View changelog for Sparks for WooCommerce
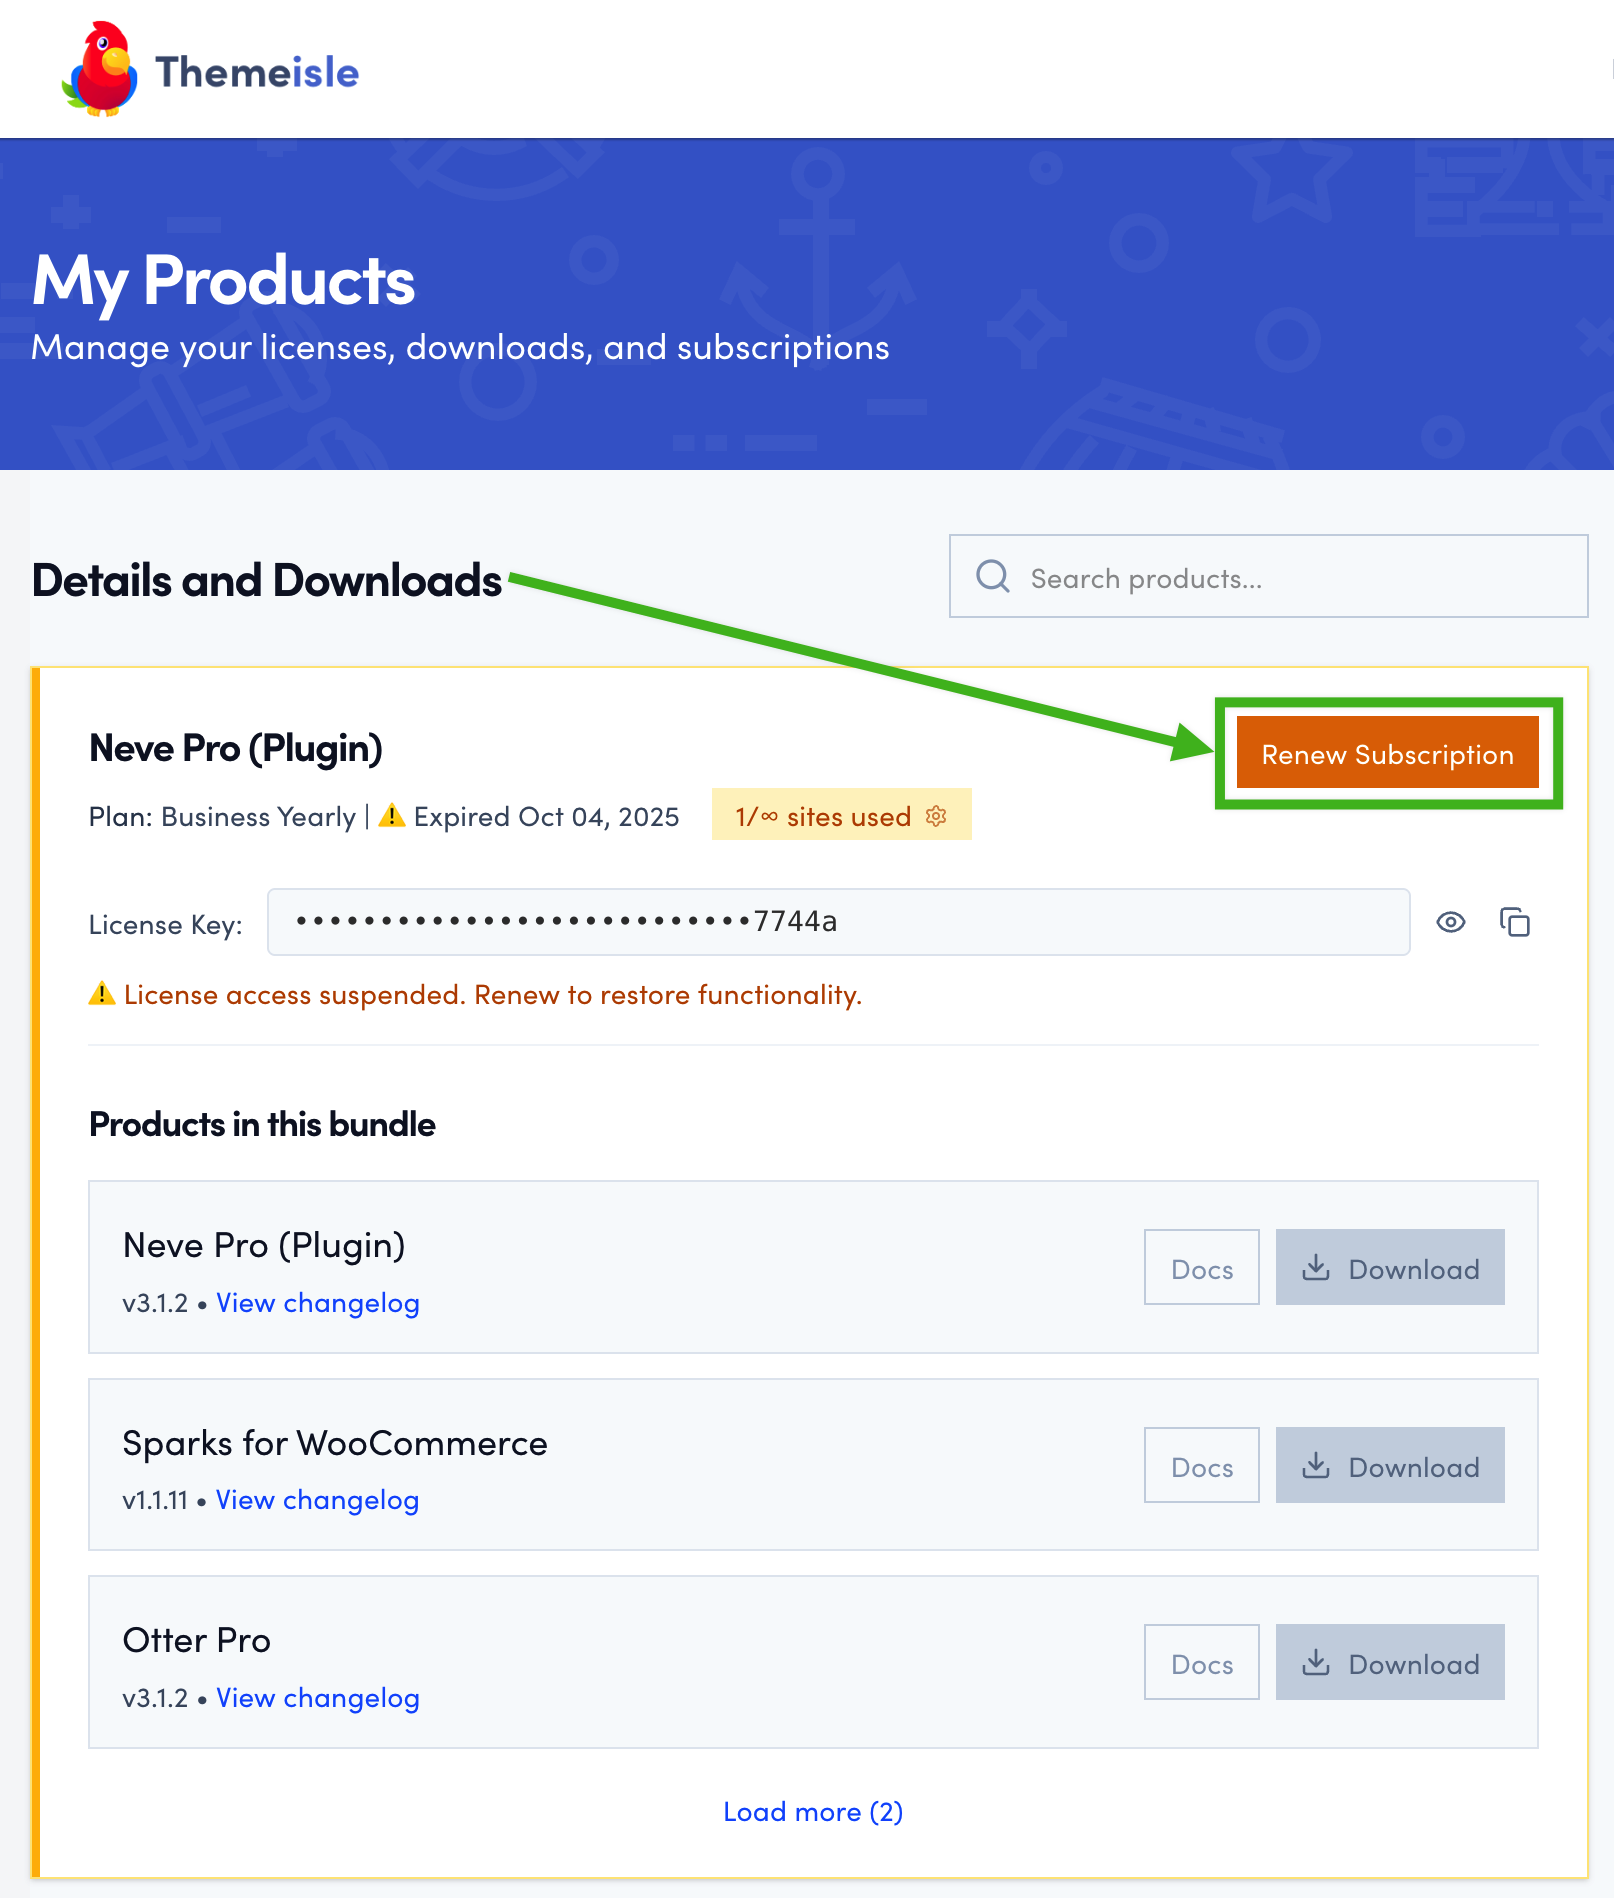This screenshot has height=1898, width=1614. (x=317, y=1500)
